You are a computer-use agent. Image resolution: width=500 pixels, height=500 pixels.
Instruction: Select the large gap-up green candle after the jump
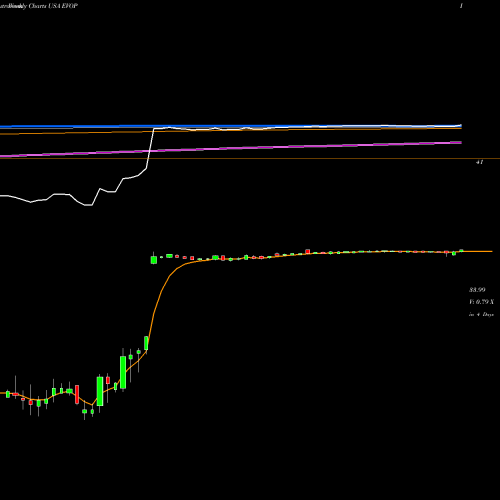154,259
